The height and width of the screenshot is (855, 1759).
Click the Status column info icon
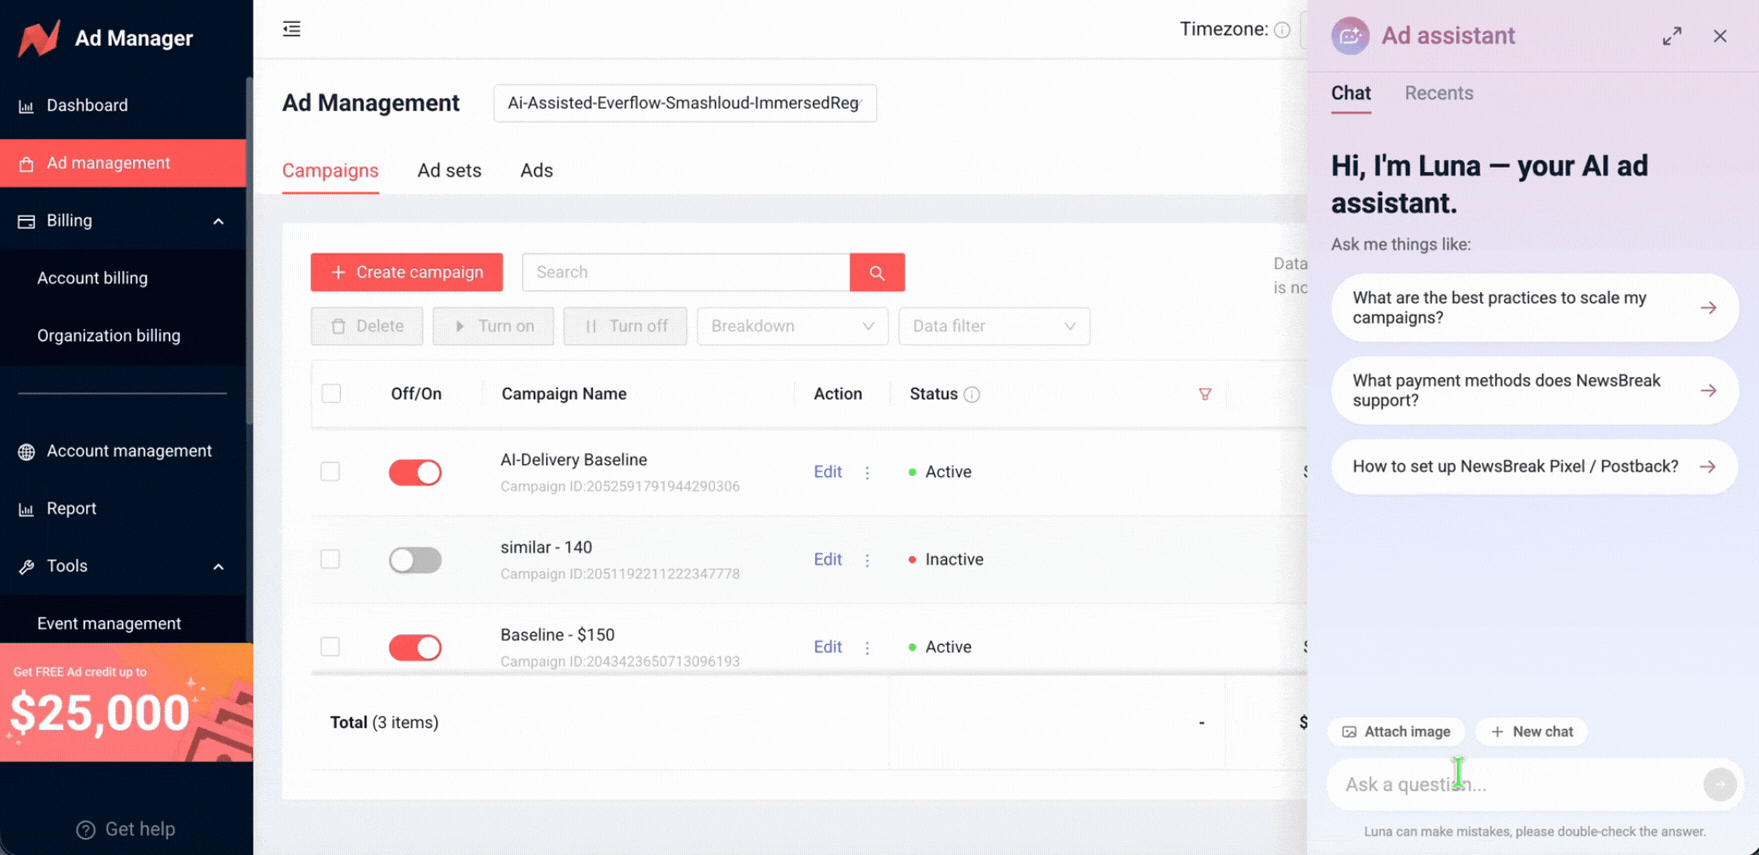point(971,395)
